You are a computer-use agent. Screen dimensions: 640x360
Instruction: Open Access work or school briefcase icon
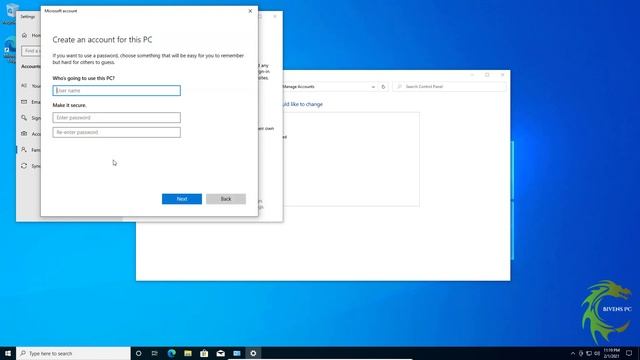pyautogui.click(x=24, y=133)
